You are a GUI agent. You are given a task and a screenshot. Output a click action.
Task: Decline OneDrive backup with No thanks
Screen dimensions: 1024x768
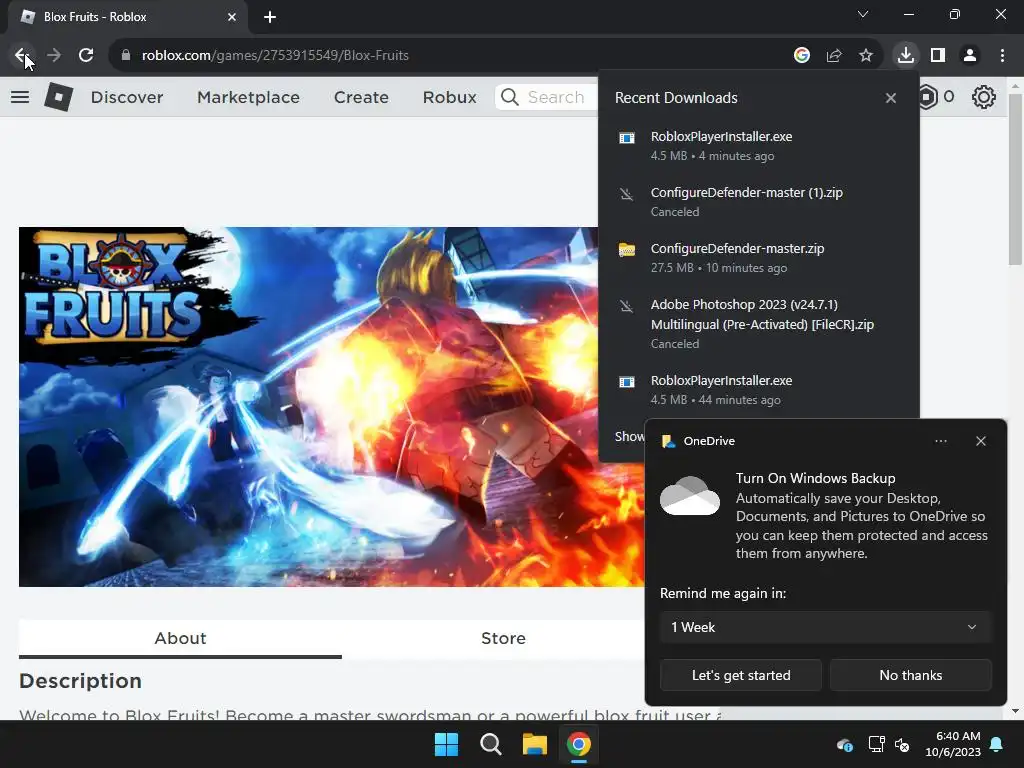[910, 675]
